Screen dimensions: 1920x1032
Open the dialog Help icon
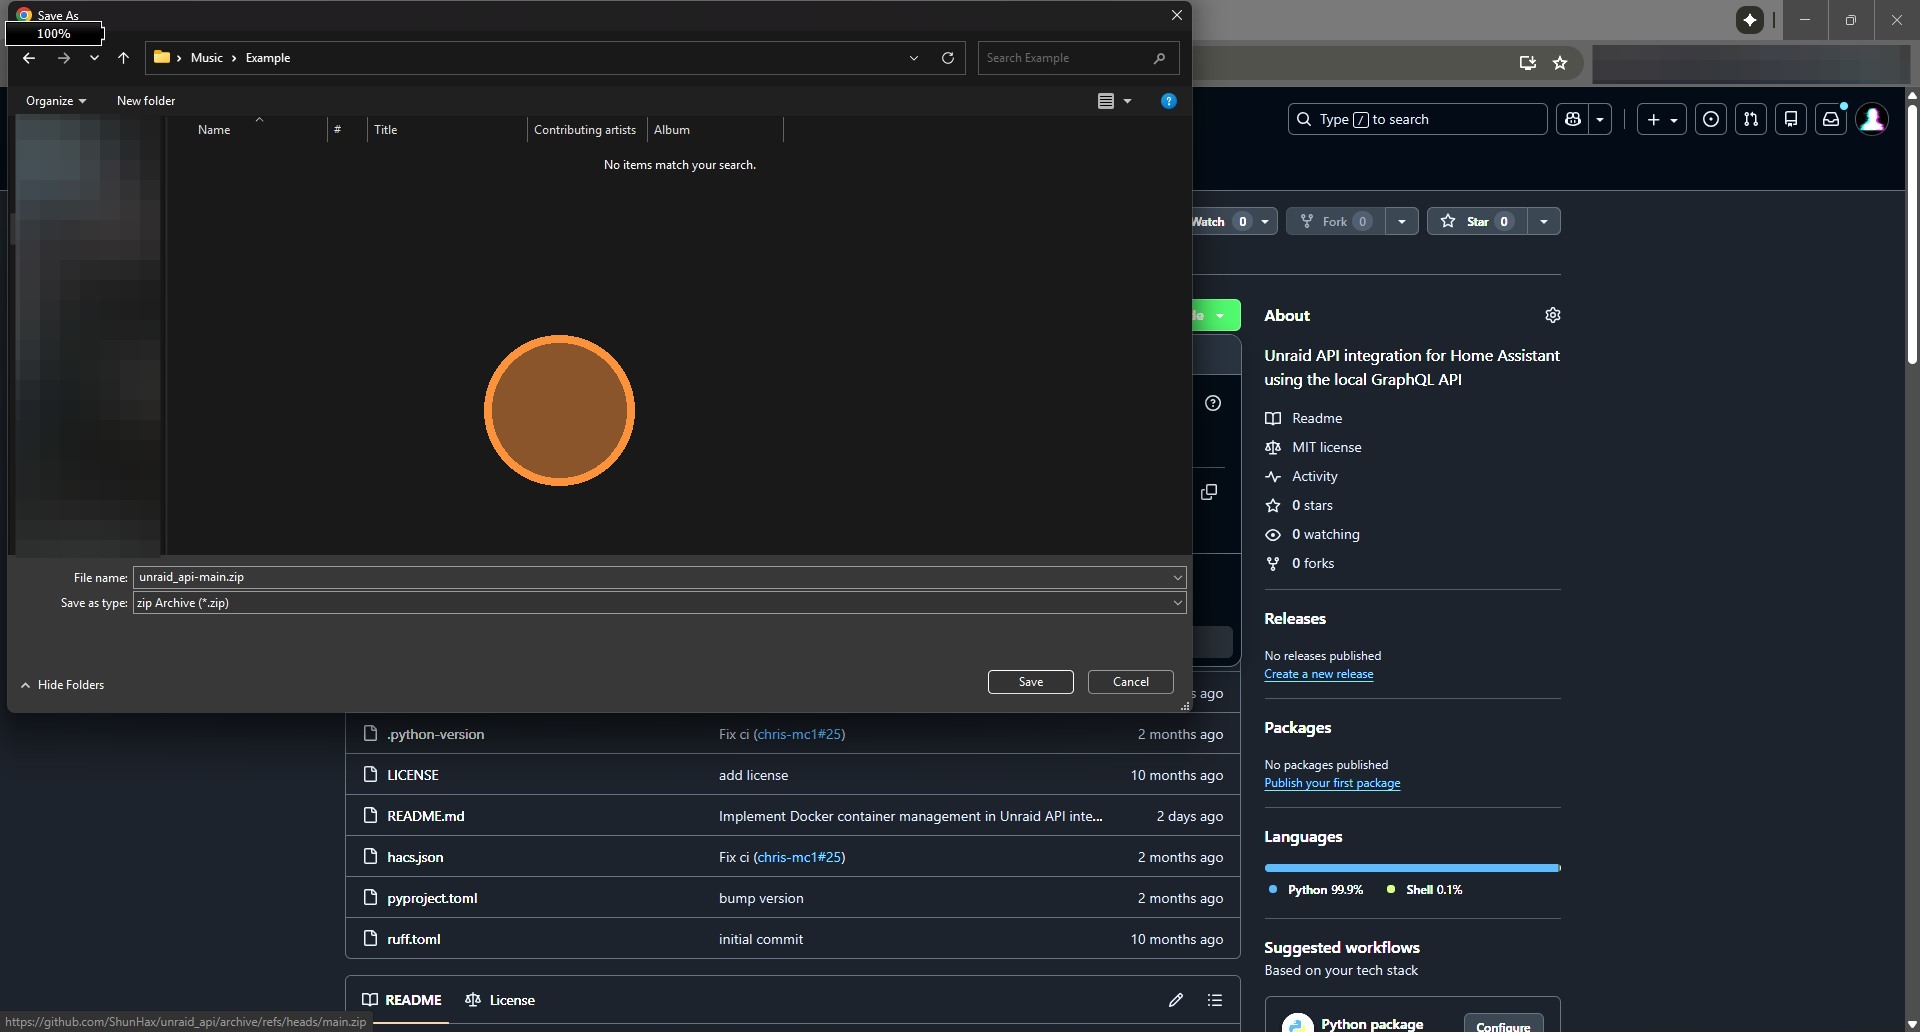click(x=1168, y=101)
